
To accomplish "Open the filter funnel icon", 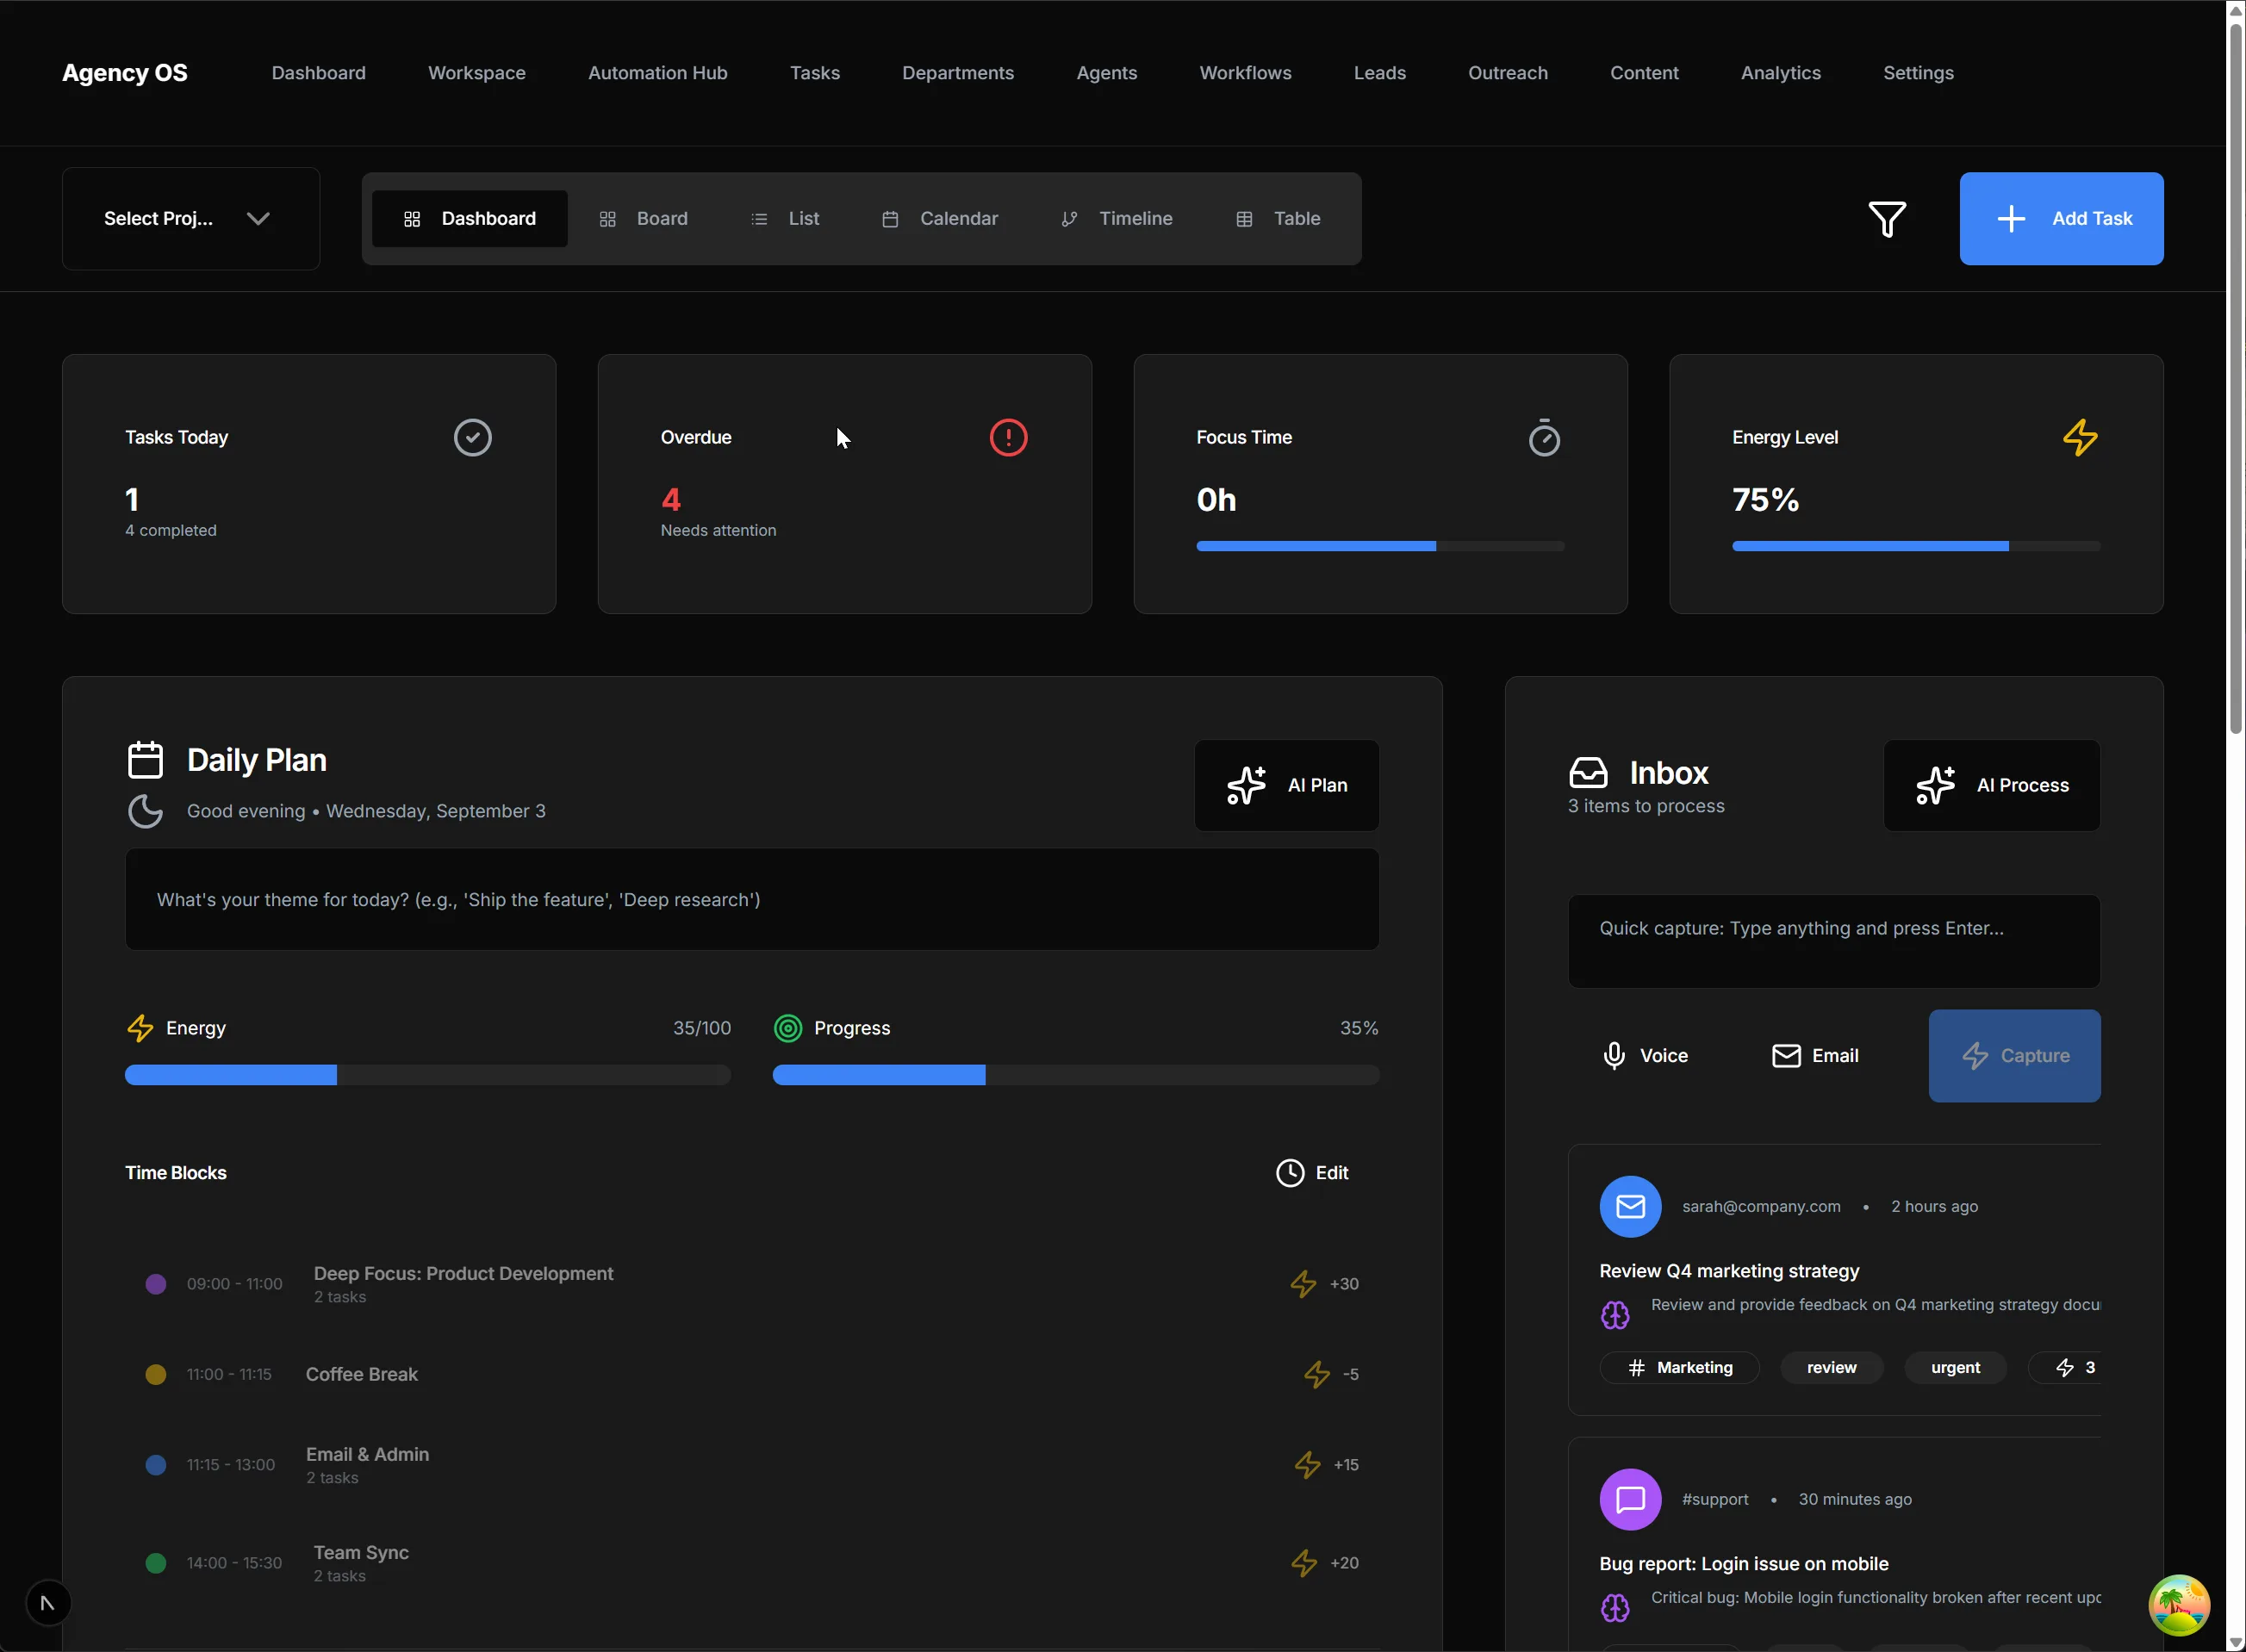I will (x=1887, y=219).
